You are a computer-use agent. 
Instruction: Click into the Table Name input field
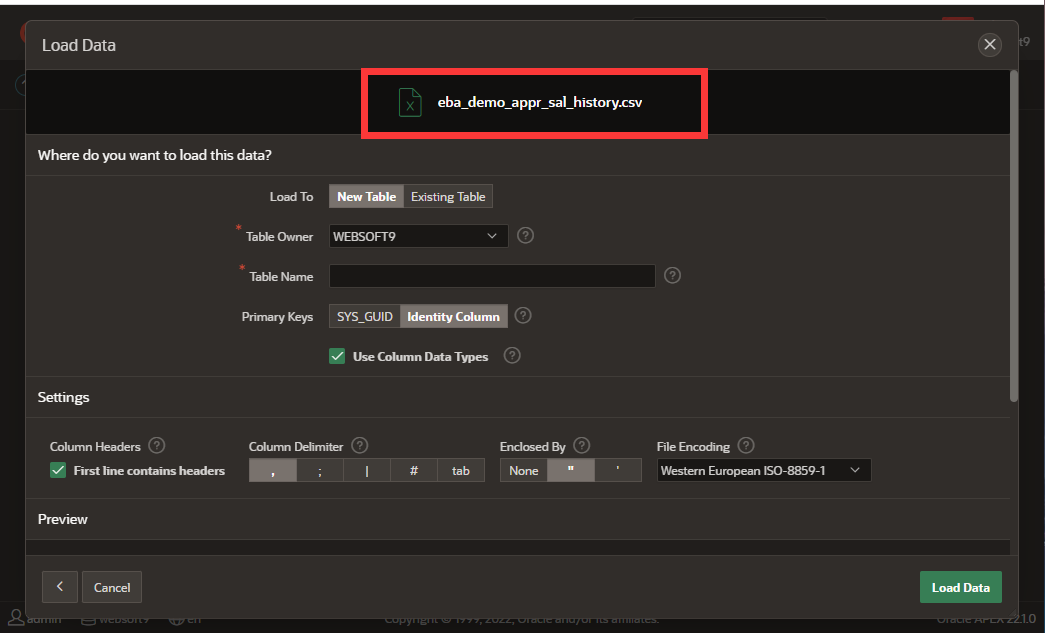point(492,276)
